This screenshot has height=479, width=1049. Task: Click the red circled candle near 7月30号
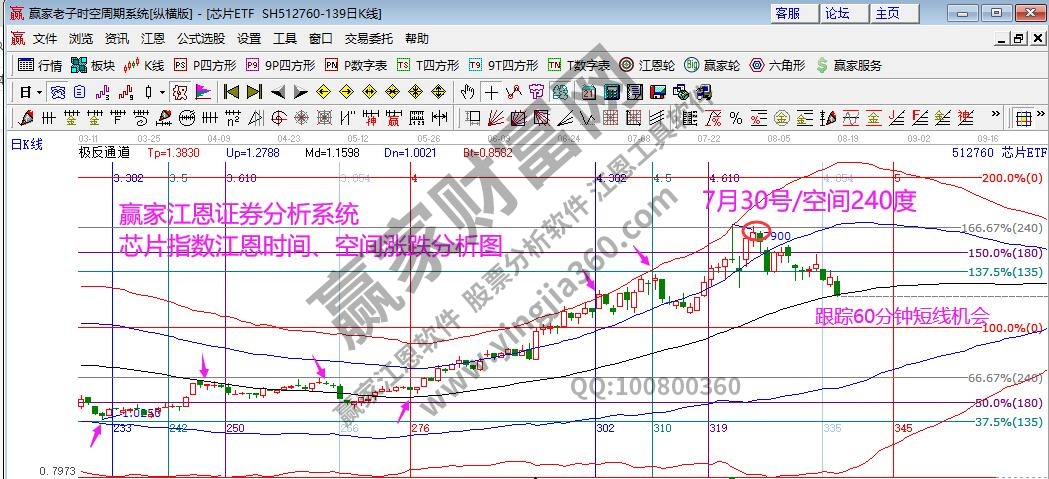click(758, 234)
